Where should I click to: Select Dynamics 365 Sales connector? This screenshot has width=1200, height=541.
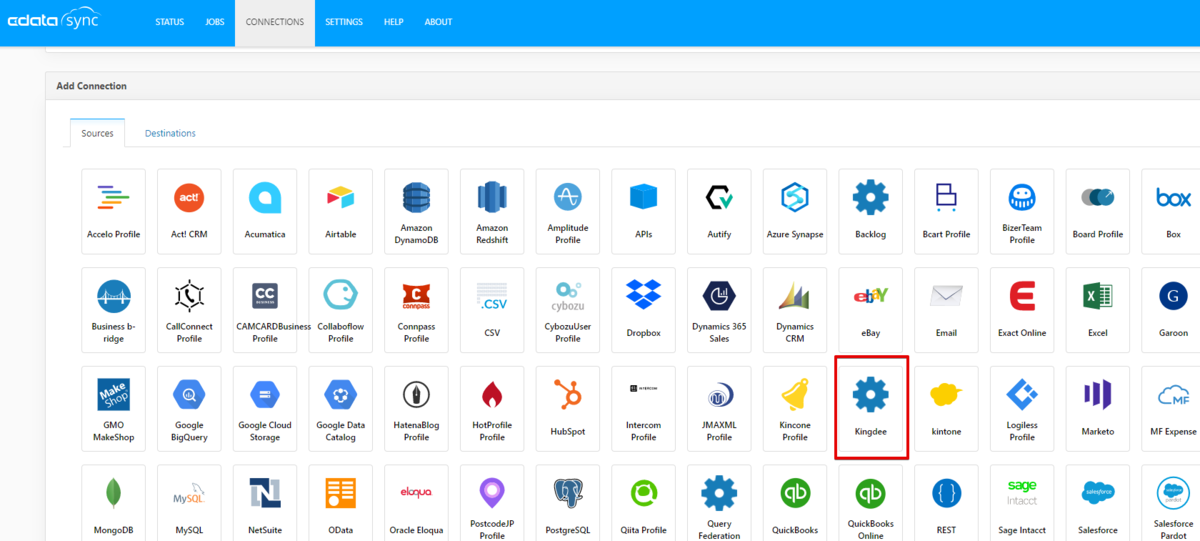719,310
